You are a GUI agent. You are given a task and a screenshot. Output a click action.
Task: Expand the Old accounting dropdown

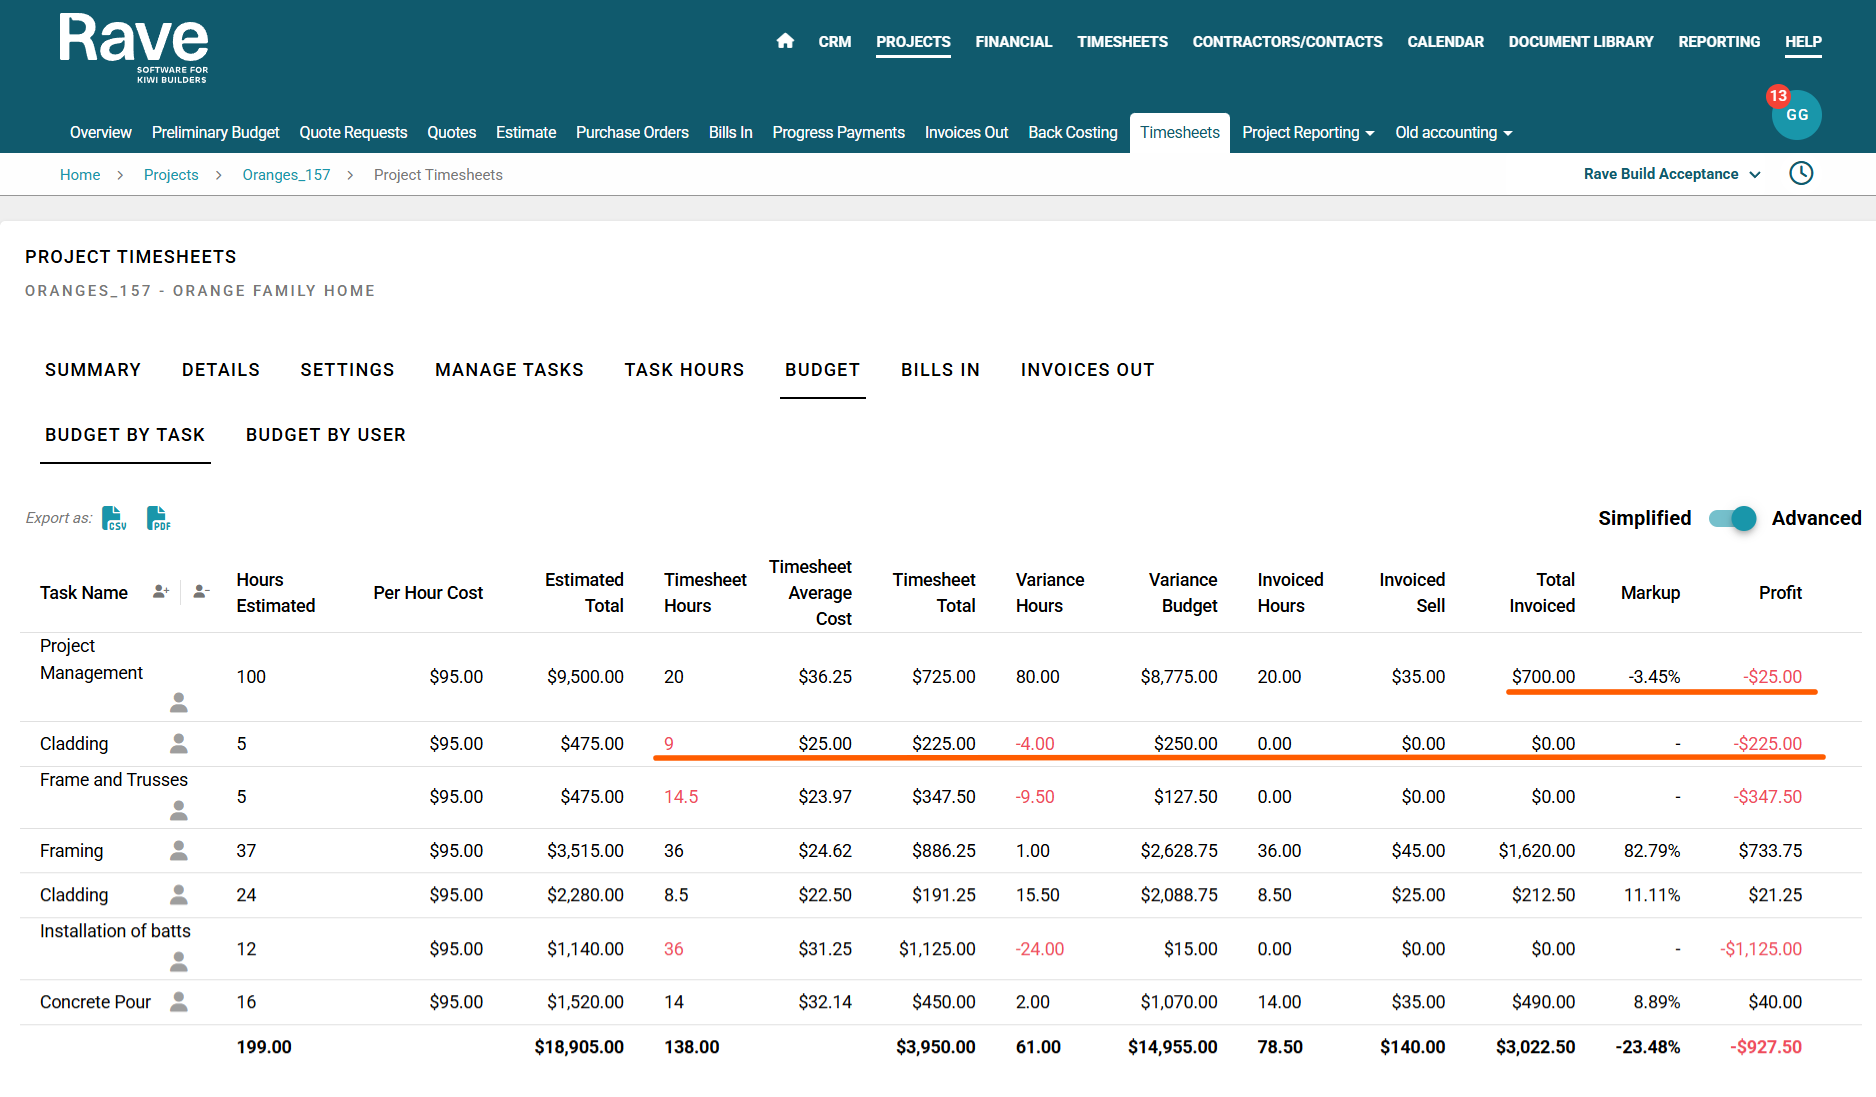[x=1453, y=133]
